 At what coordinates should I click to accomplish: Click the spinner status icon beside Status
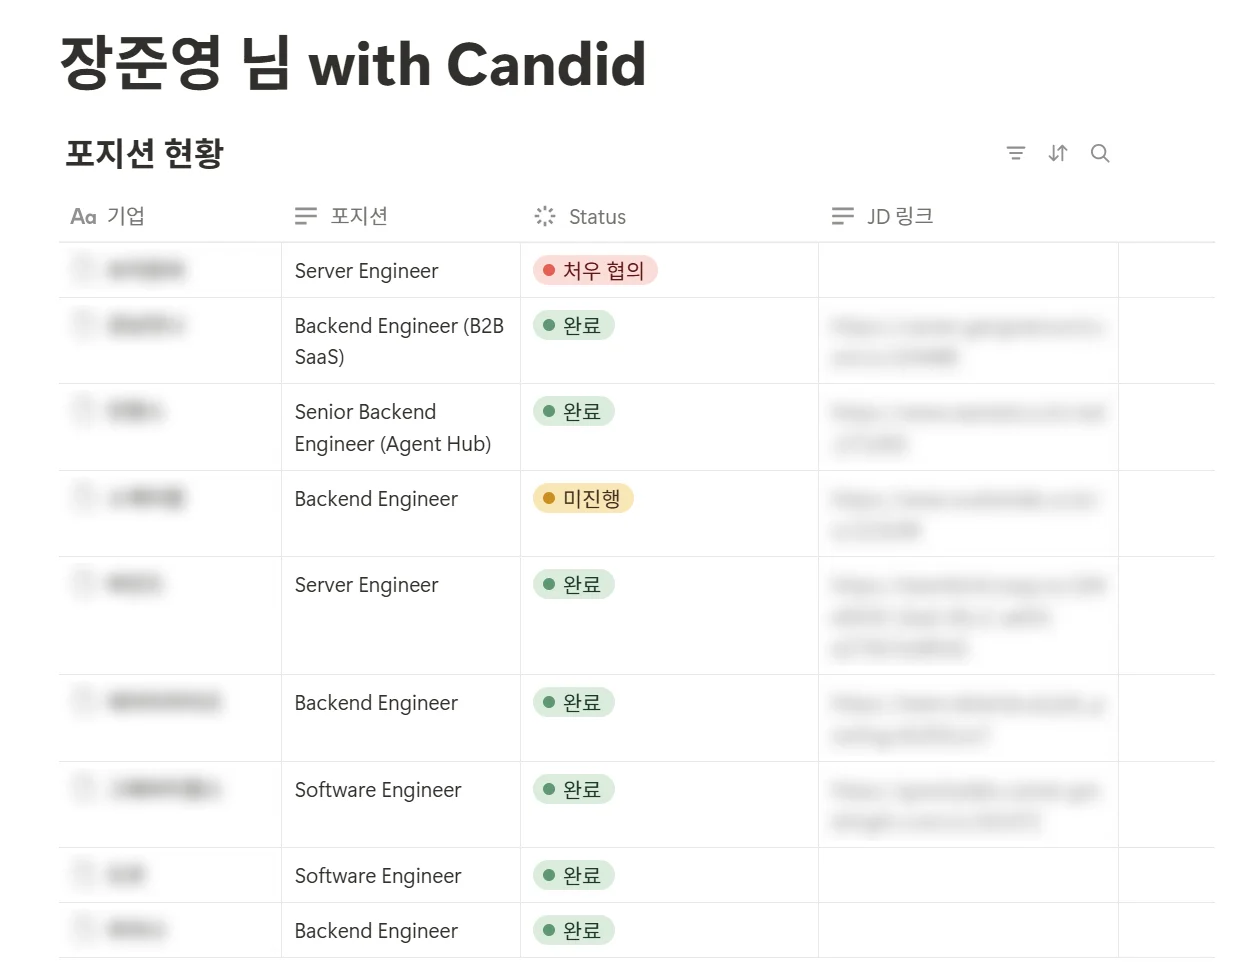click(x=544, y=215)
